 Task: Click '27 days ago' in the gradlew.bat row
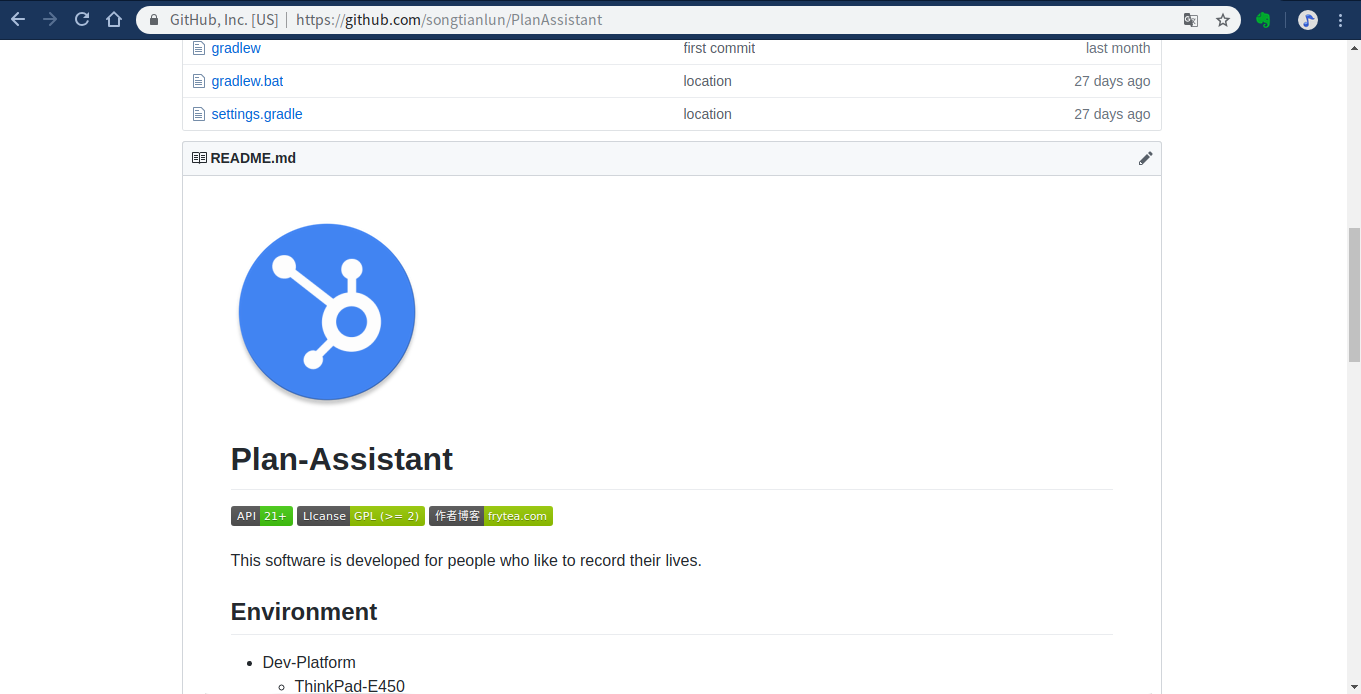click(x=1112, y=81)
